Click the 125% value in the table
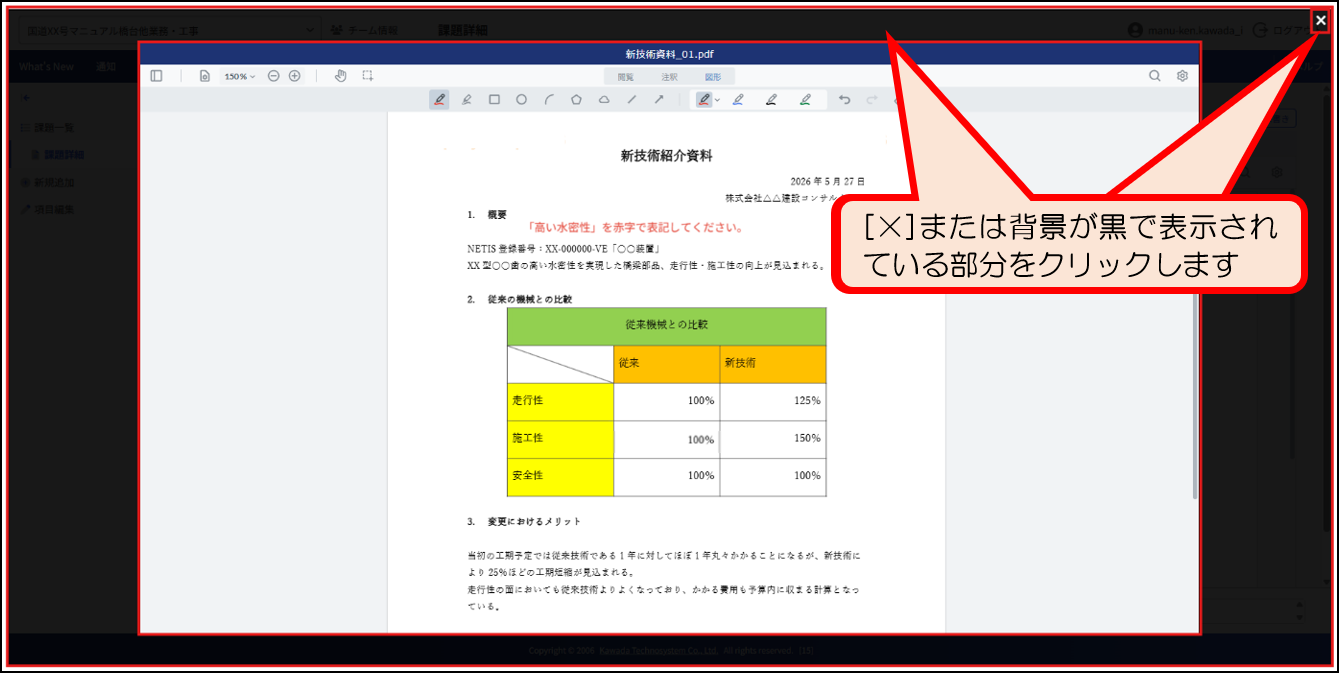 pos(806,401)
